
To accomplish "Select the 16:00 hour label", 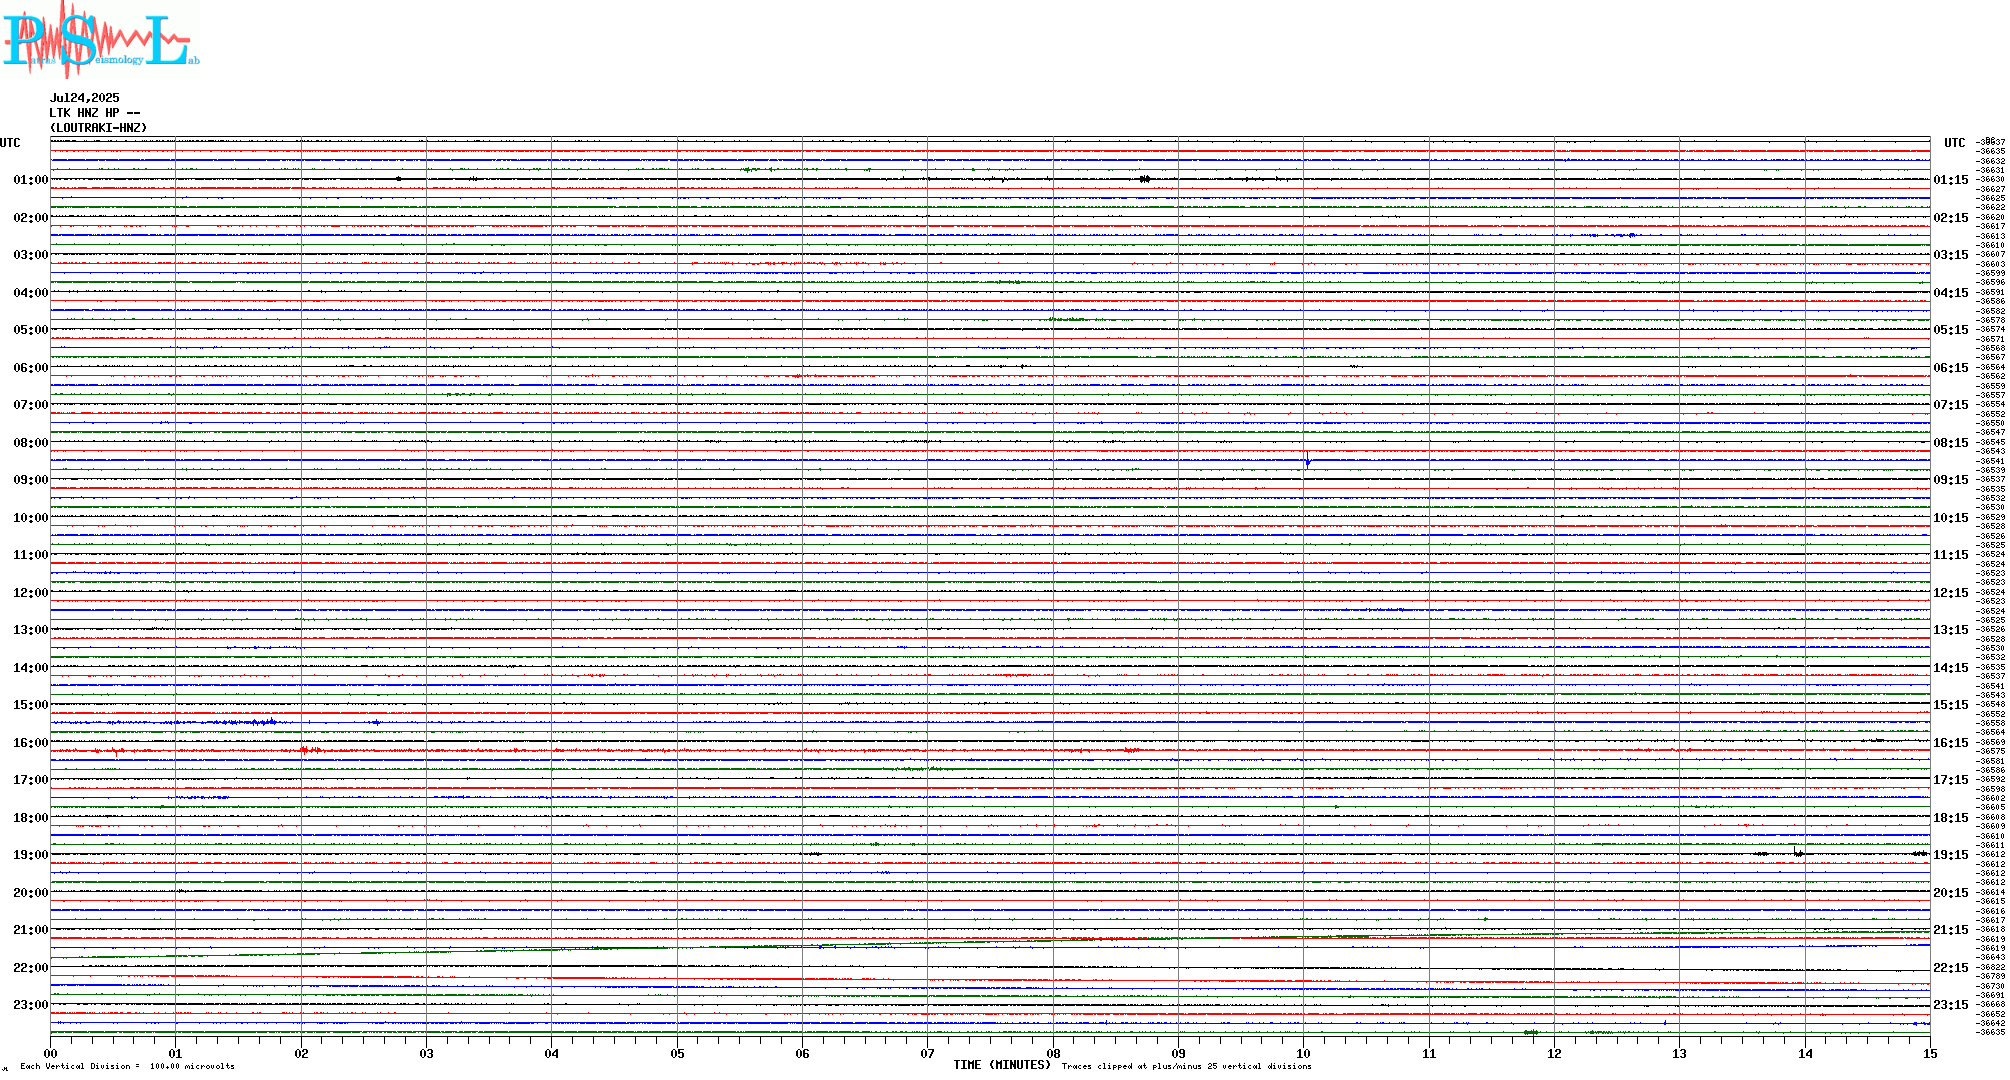I will 31,743.
